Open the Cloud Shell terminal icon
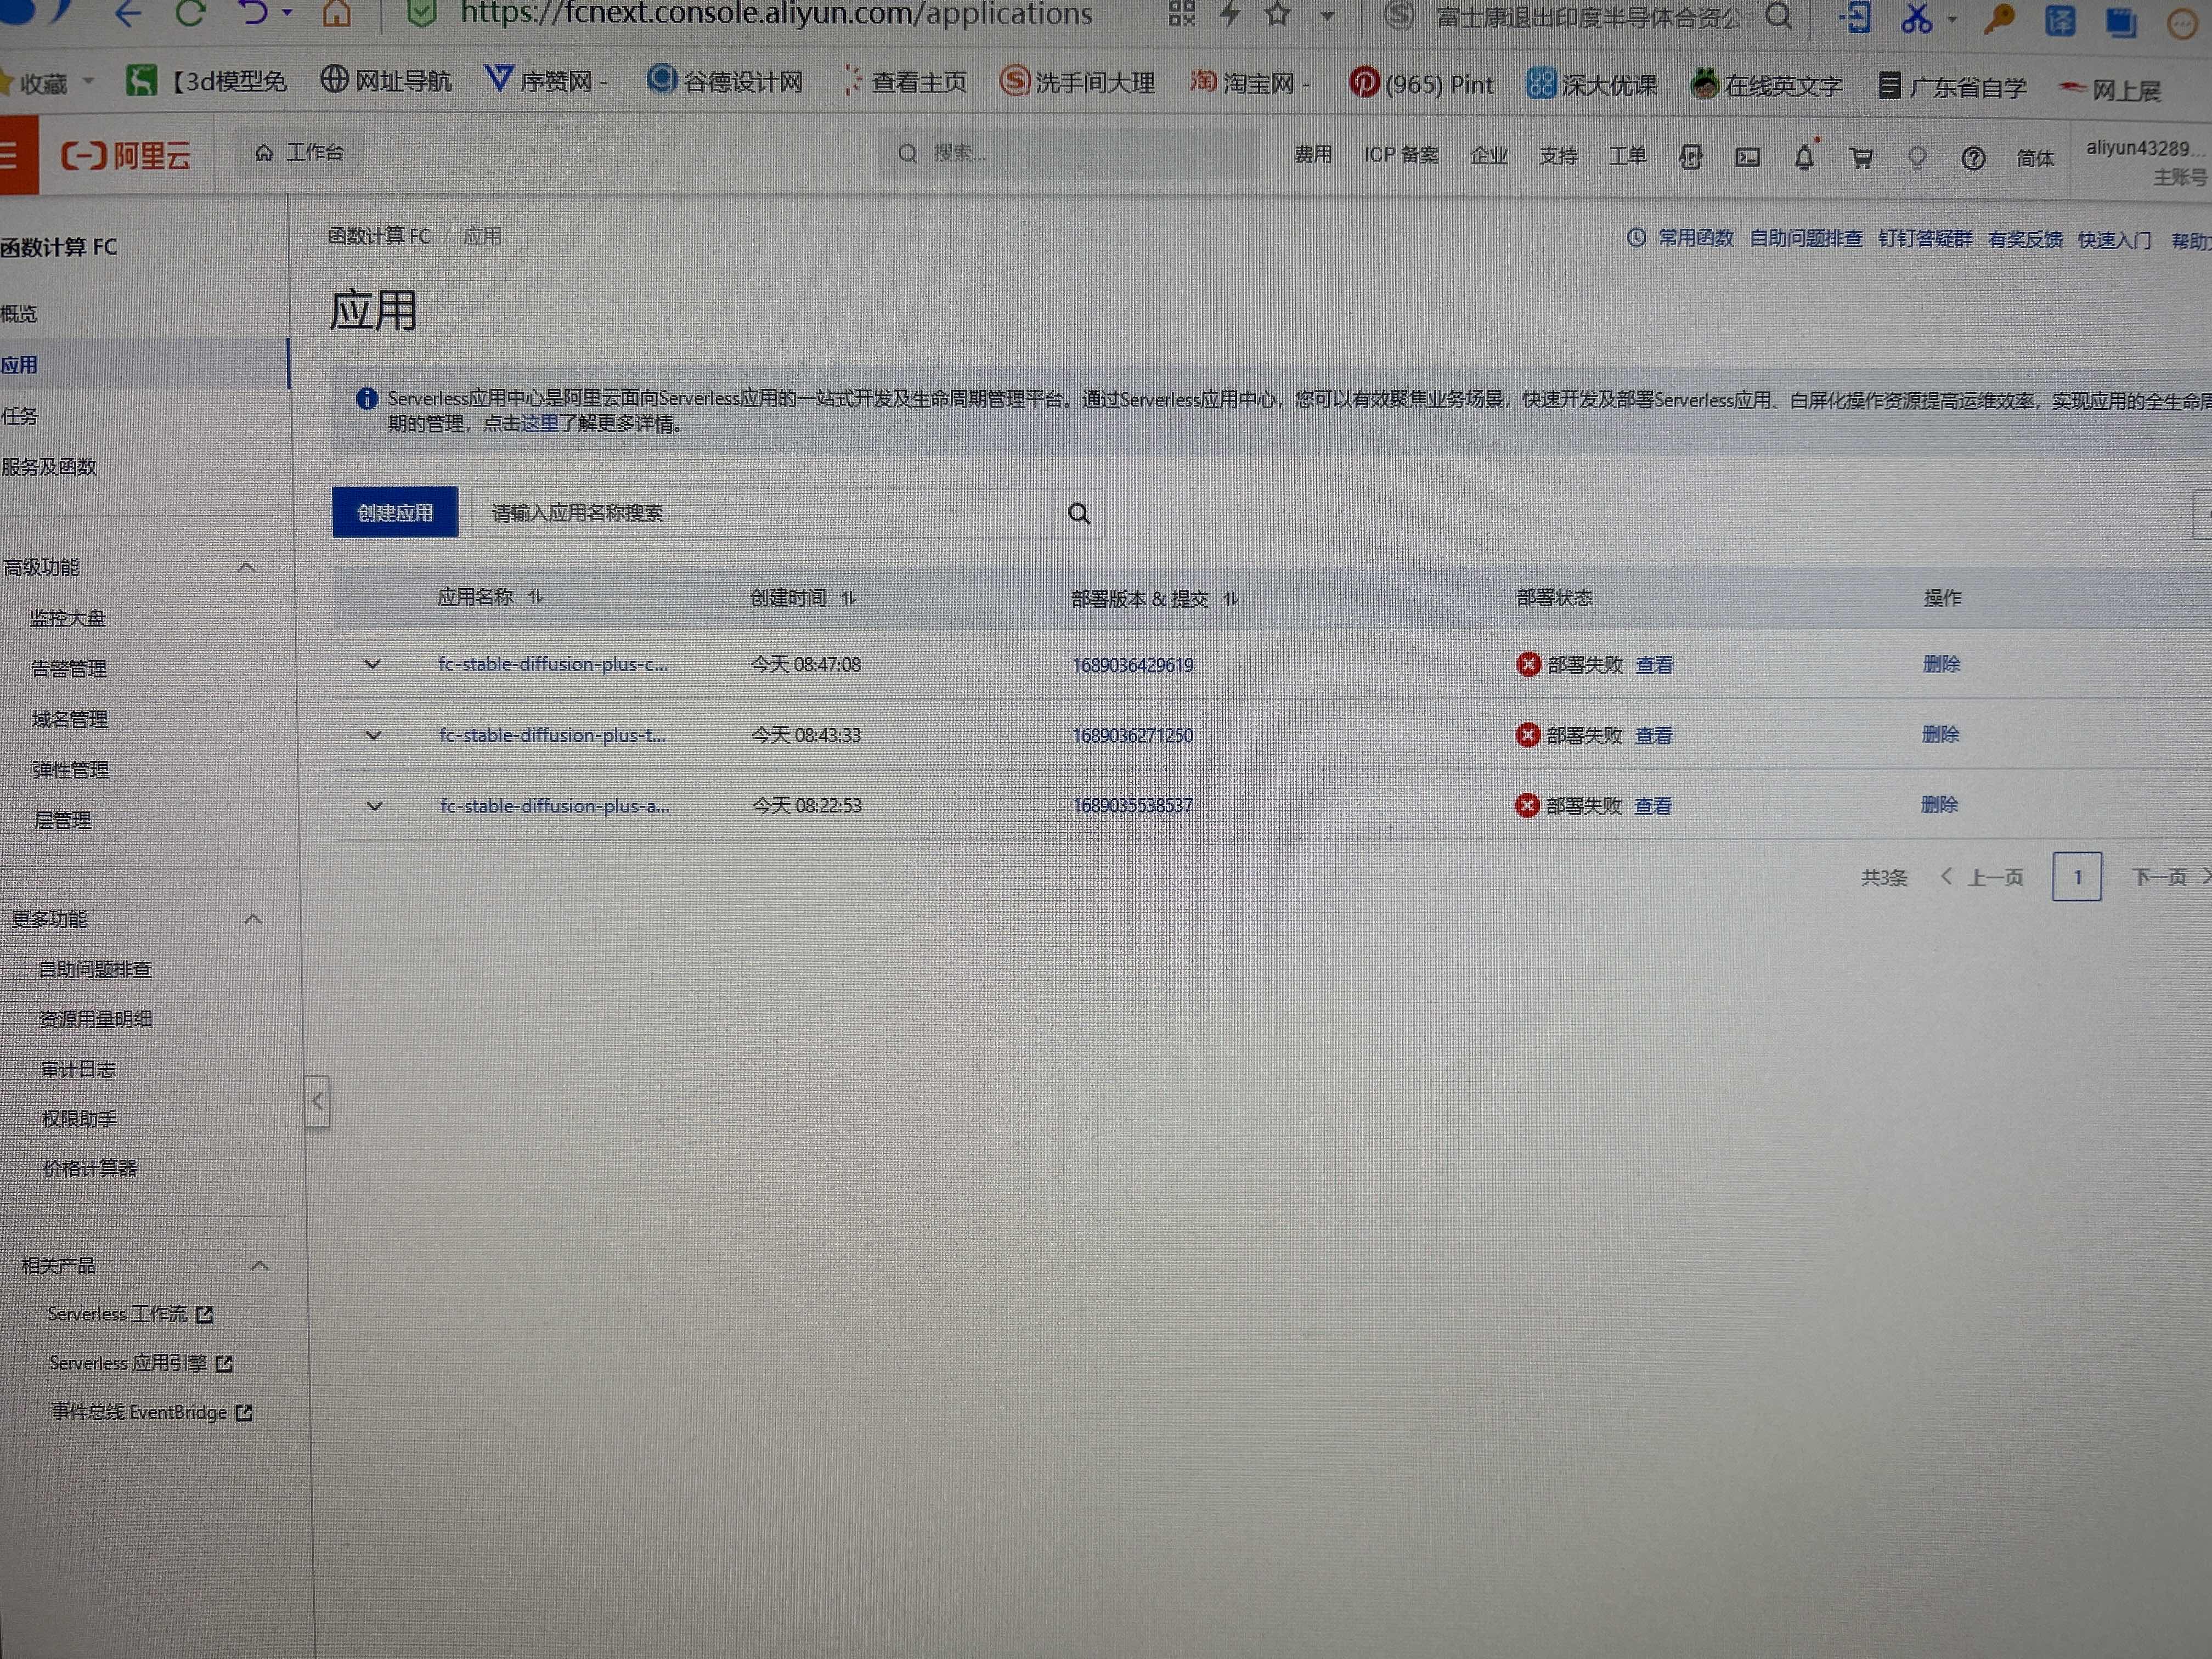This screenshot has width=2212, height=1659. 1747,157
